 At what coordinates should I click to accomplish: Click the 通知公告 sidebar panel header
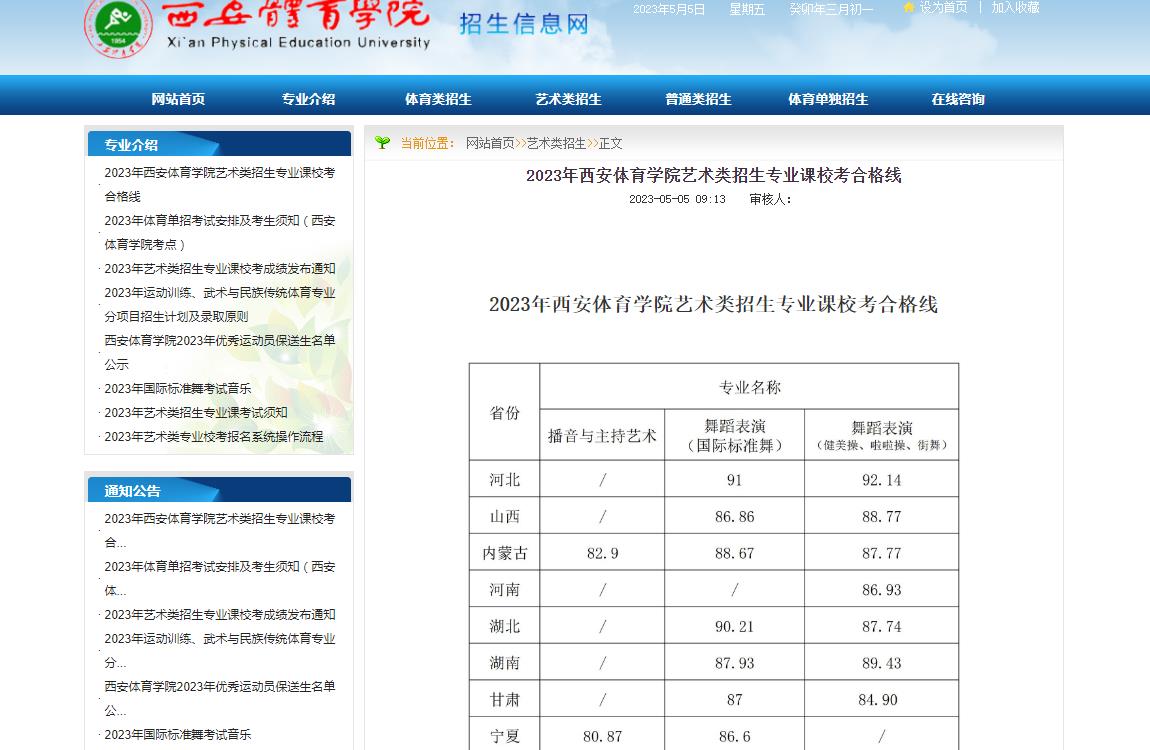click(219, 490)
